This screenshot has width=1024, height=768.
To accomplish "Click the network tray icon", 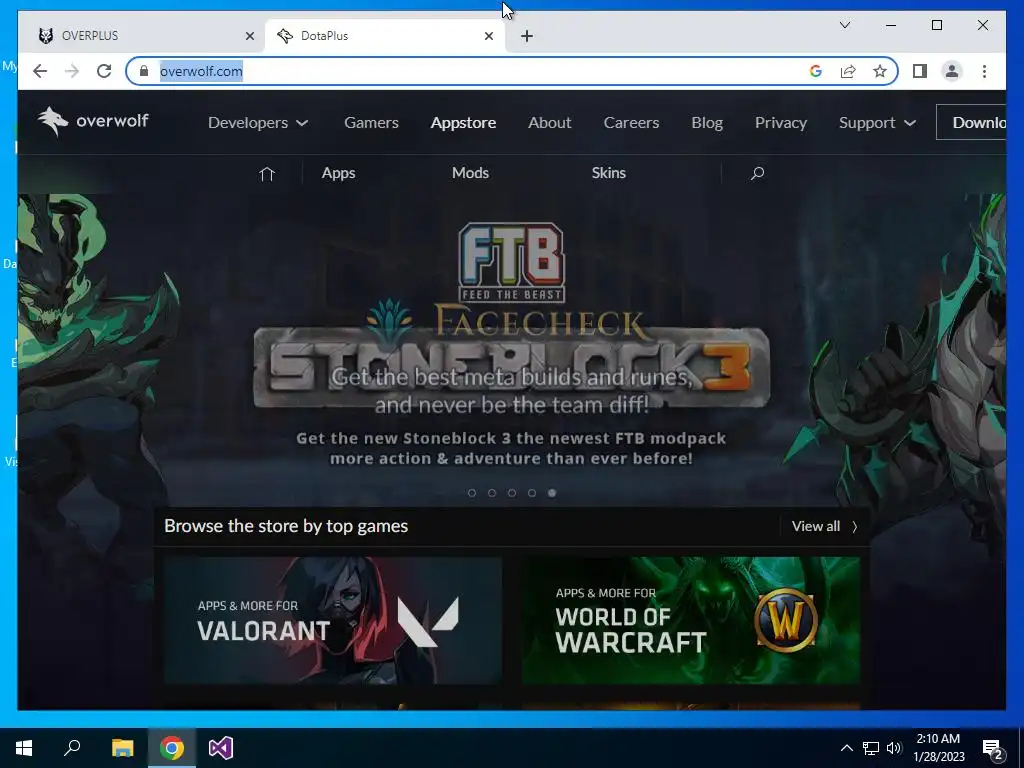I will pyautogui.click(x=871, y=748).
